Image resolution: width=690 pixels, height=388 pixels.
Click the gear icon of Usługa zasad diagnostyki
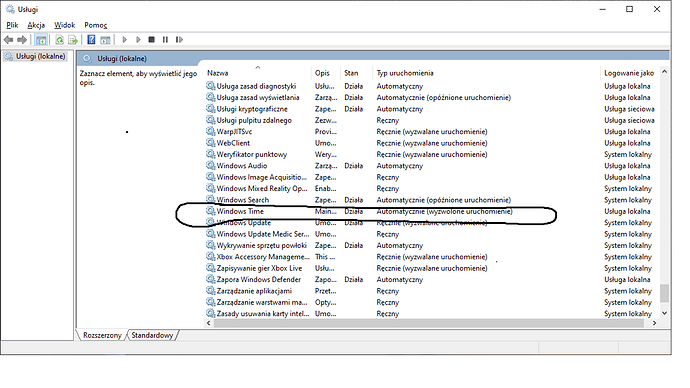[x=210, y=86]
